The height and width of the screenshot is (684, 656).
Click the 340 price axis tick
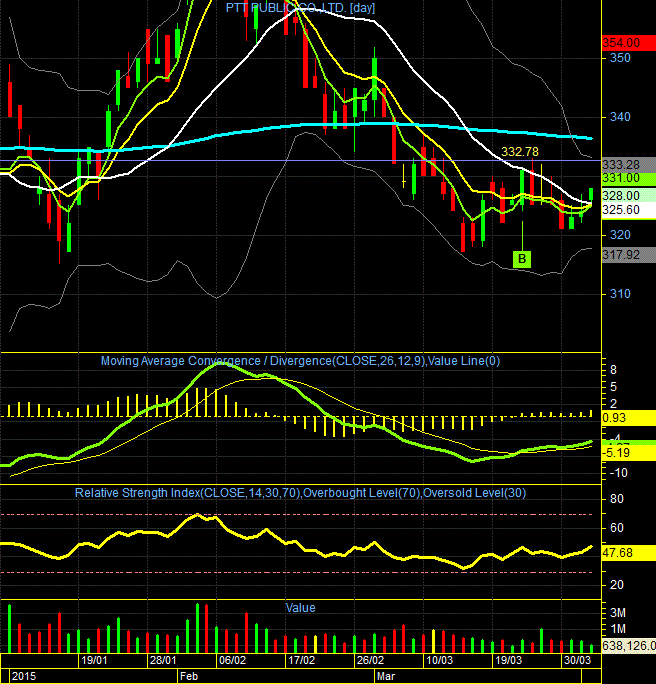[620, 117]
